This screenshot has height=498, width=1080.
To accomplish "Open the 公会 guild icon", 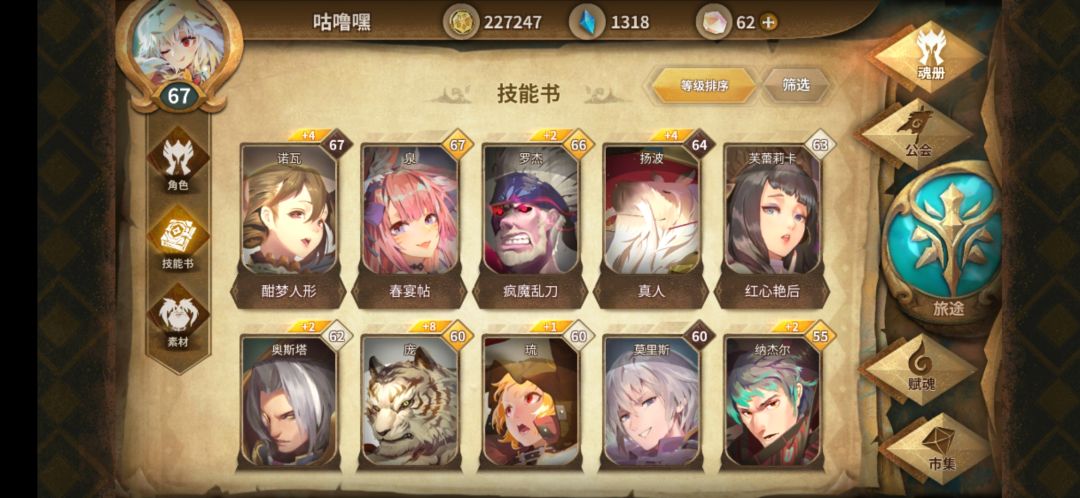I will 919,133.
